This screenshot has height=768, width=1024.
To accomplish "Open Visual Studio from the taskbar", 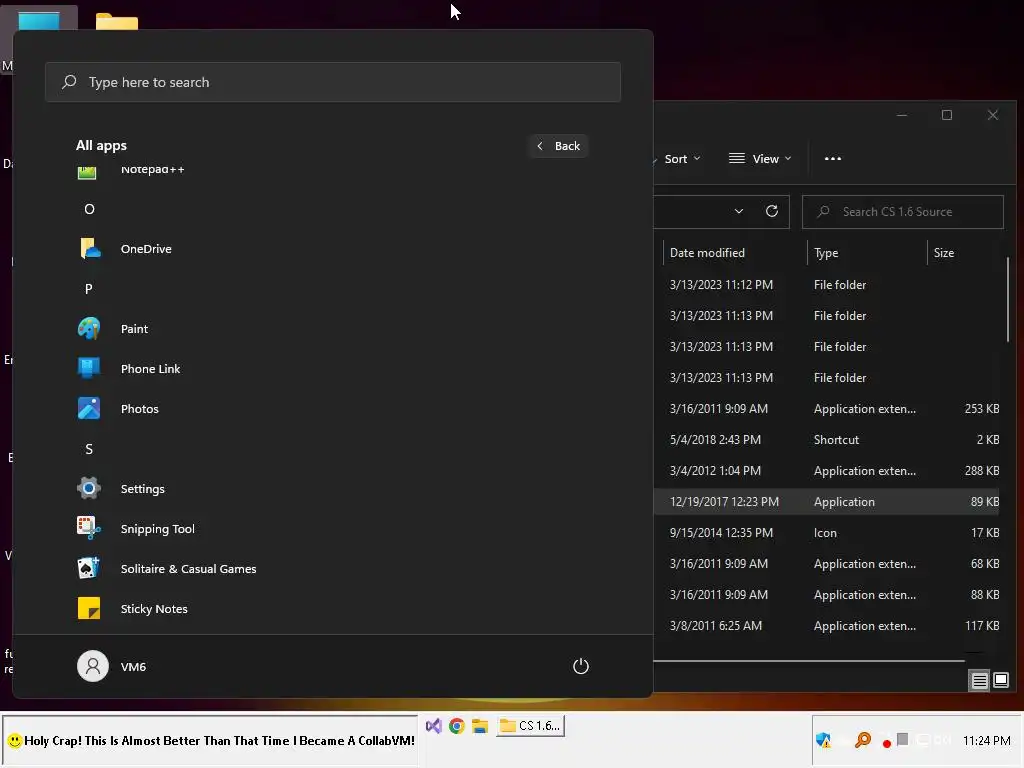I will (434, 726).
